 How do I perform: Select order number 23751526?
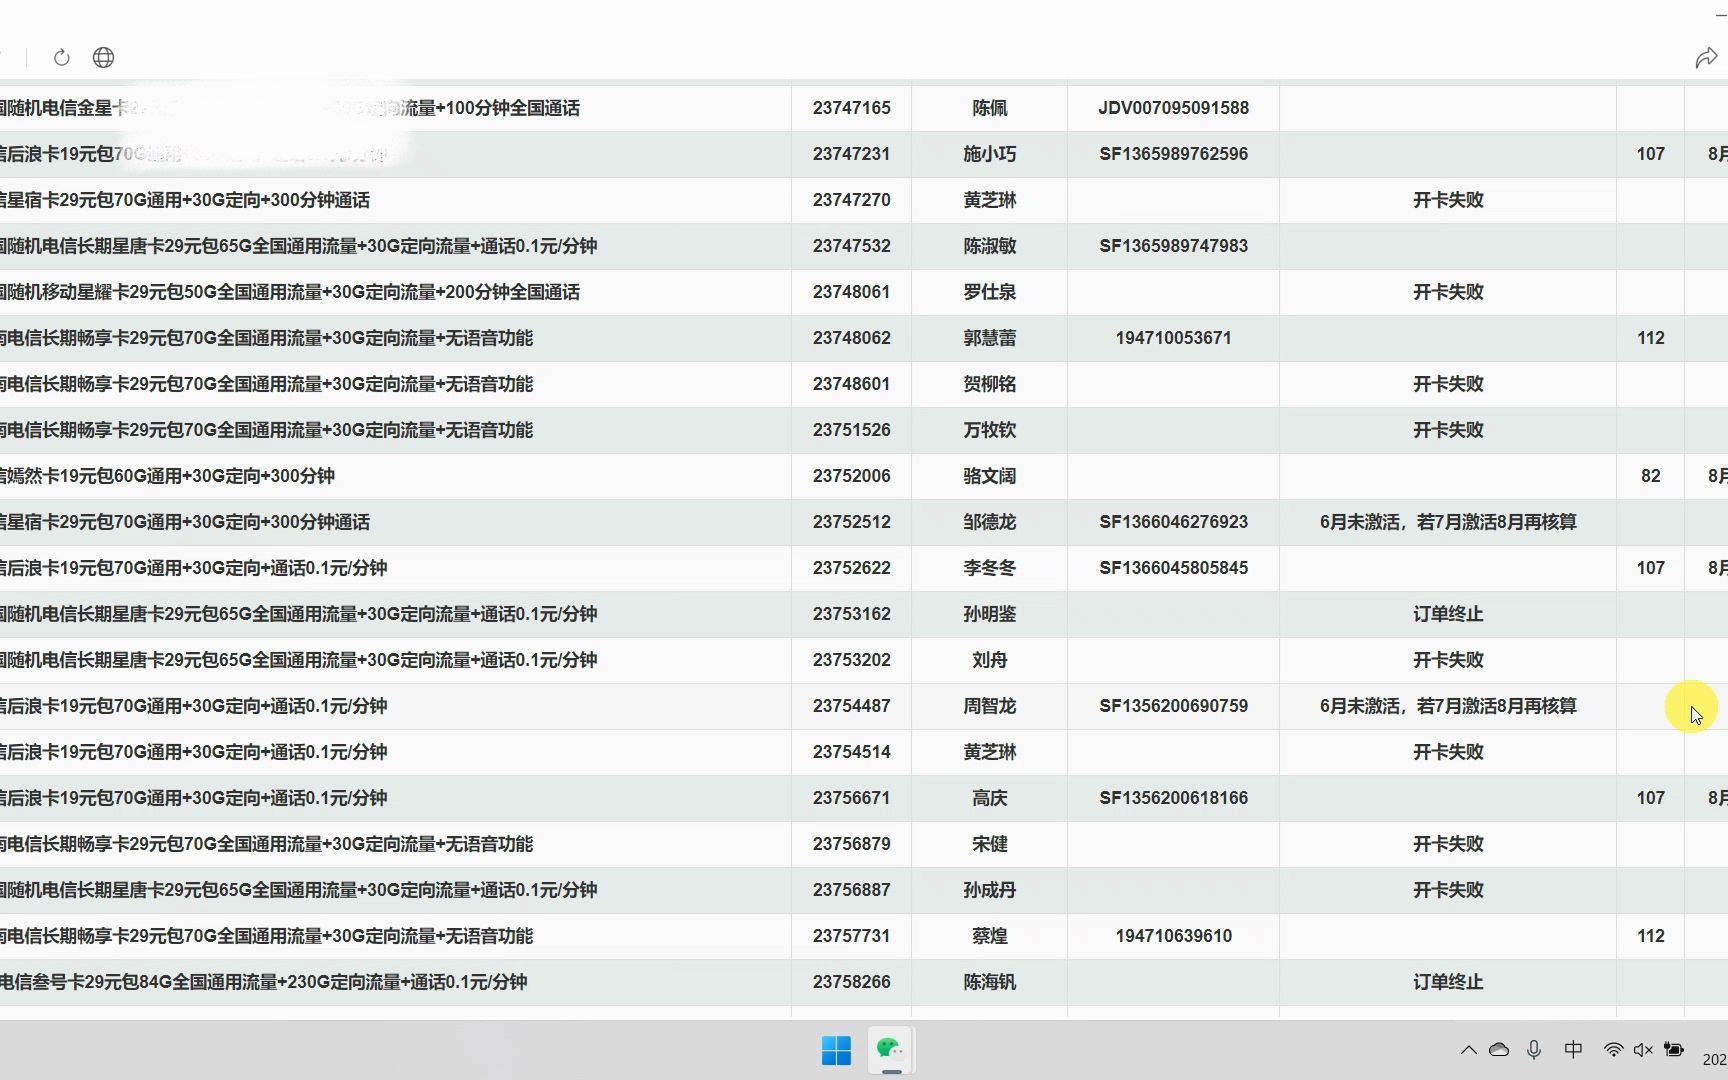click(852, 430)
